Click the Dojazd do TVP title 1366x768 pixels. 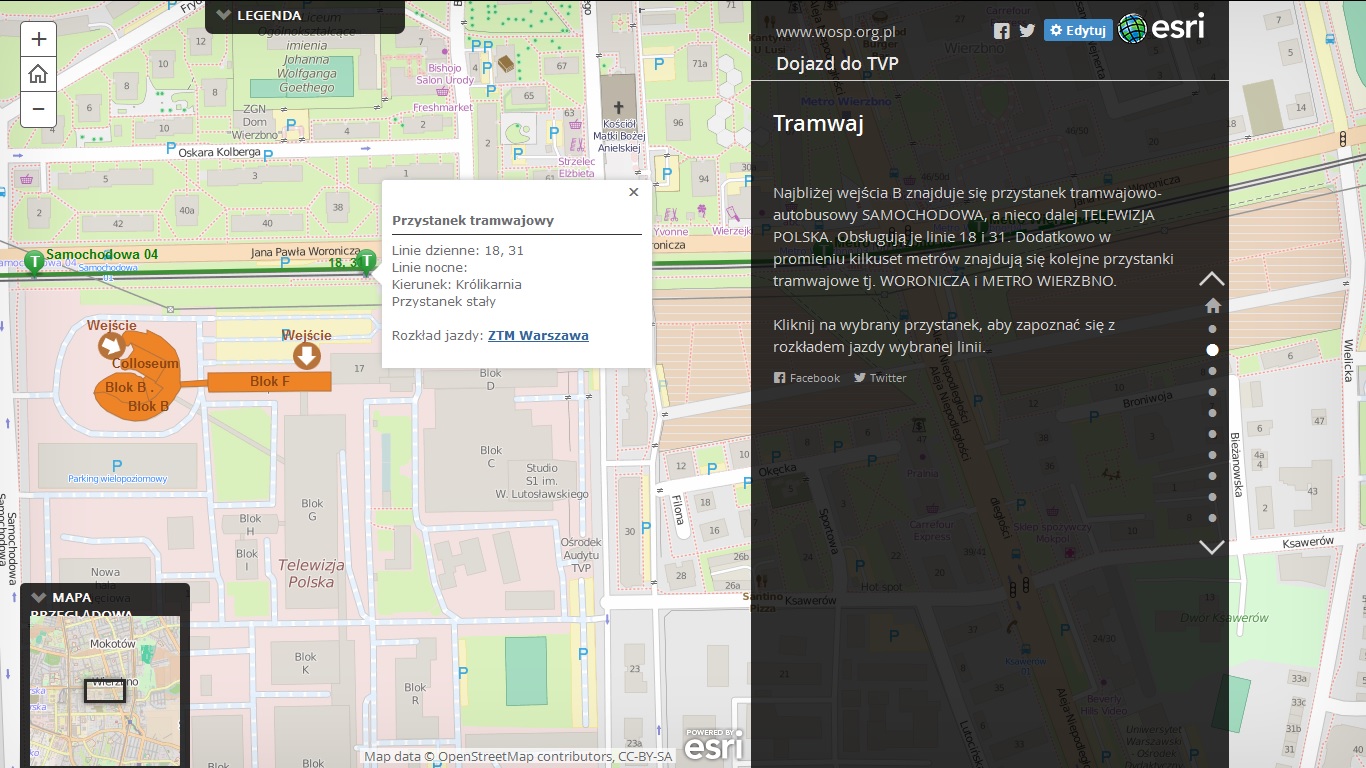(837, 64)
